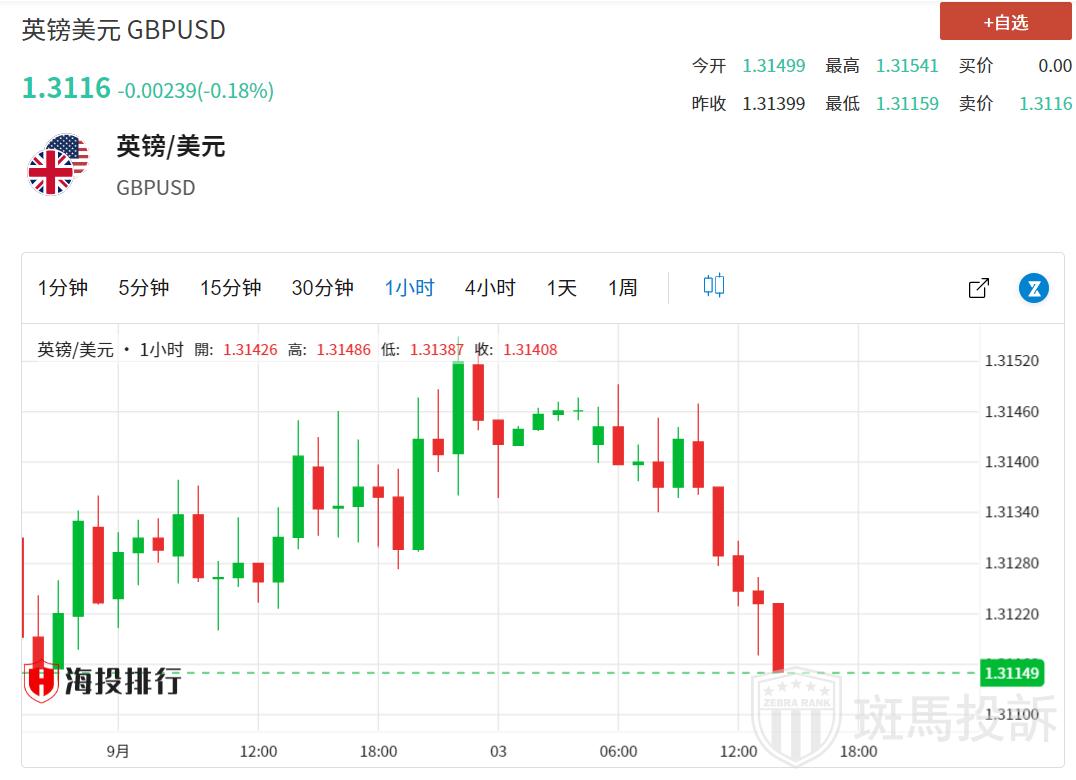Open chart in popout window icon
Screen dimensions: 1076x780
click(x=978, y=288)
